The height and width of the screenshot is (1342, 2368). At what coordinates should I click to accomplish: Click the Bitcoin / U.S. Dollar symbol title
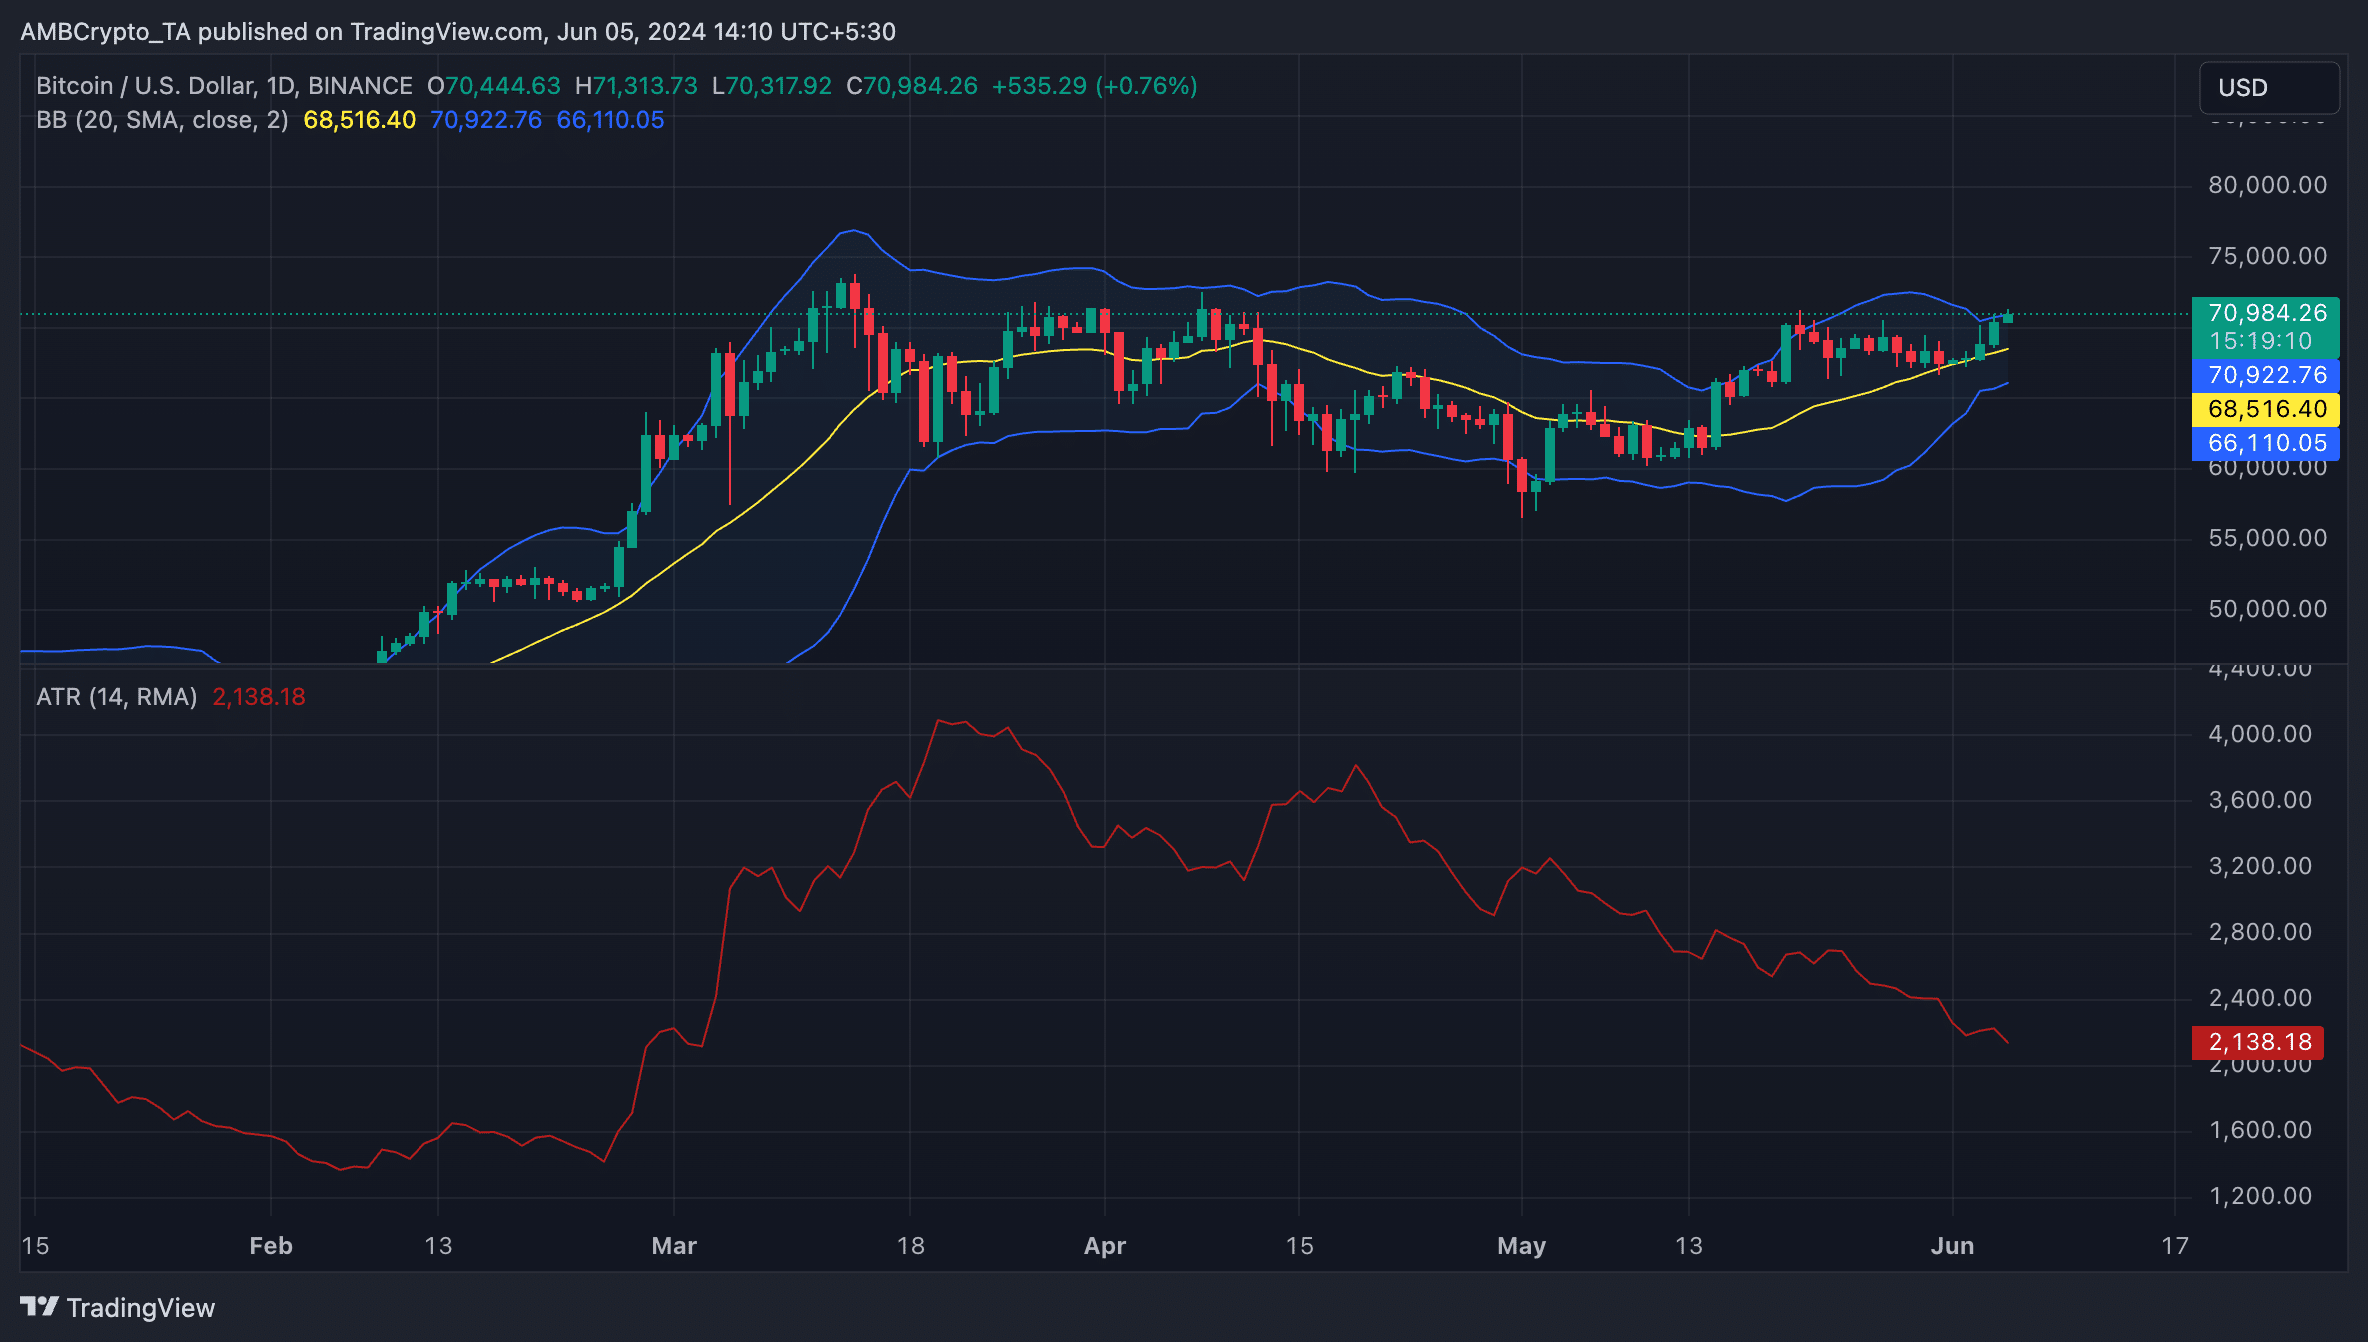click(225, 86)
